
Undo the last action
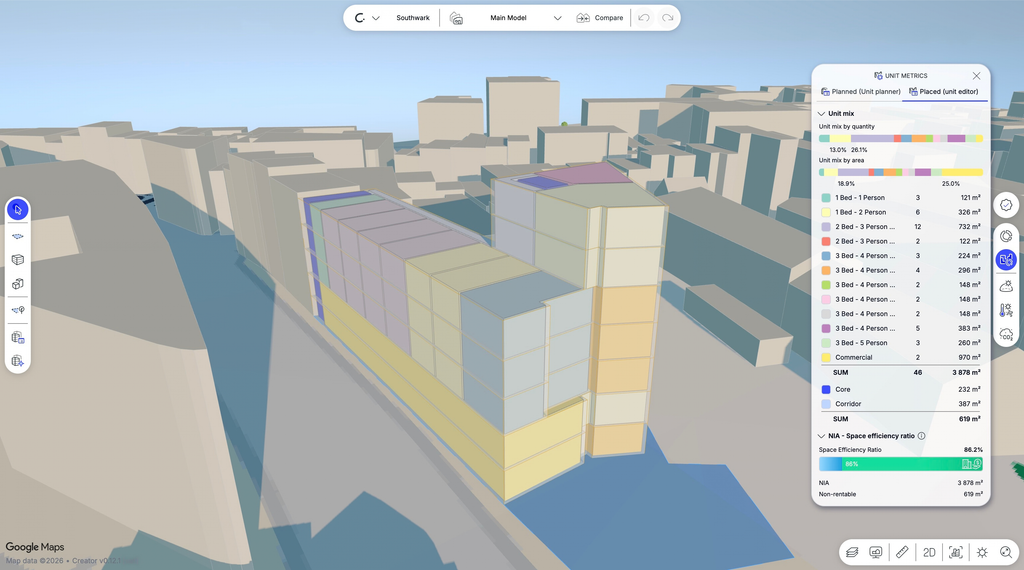[644, 18]
